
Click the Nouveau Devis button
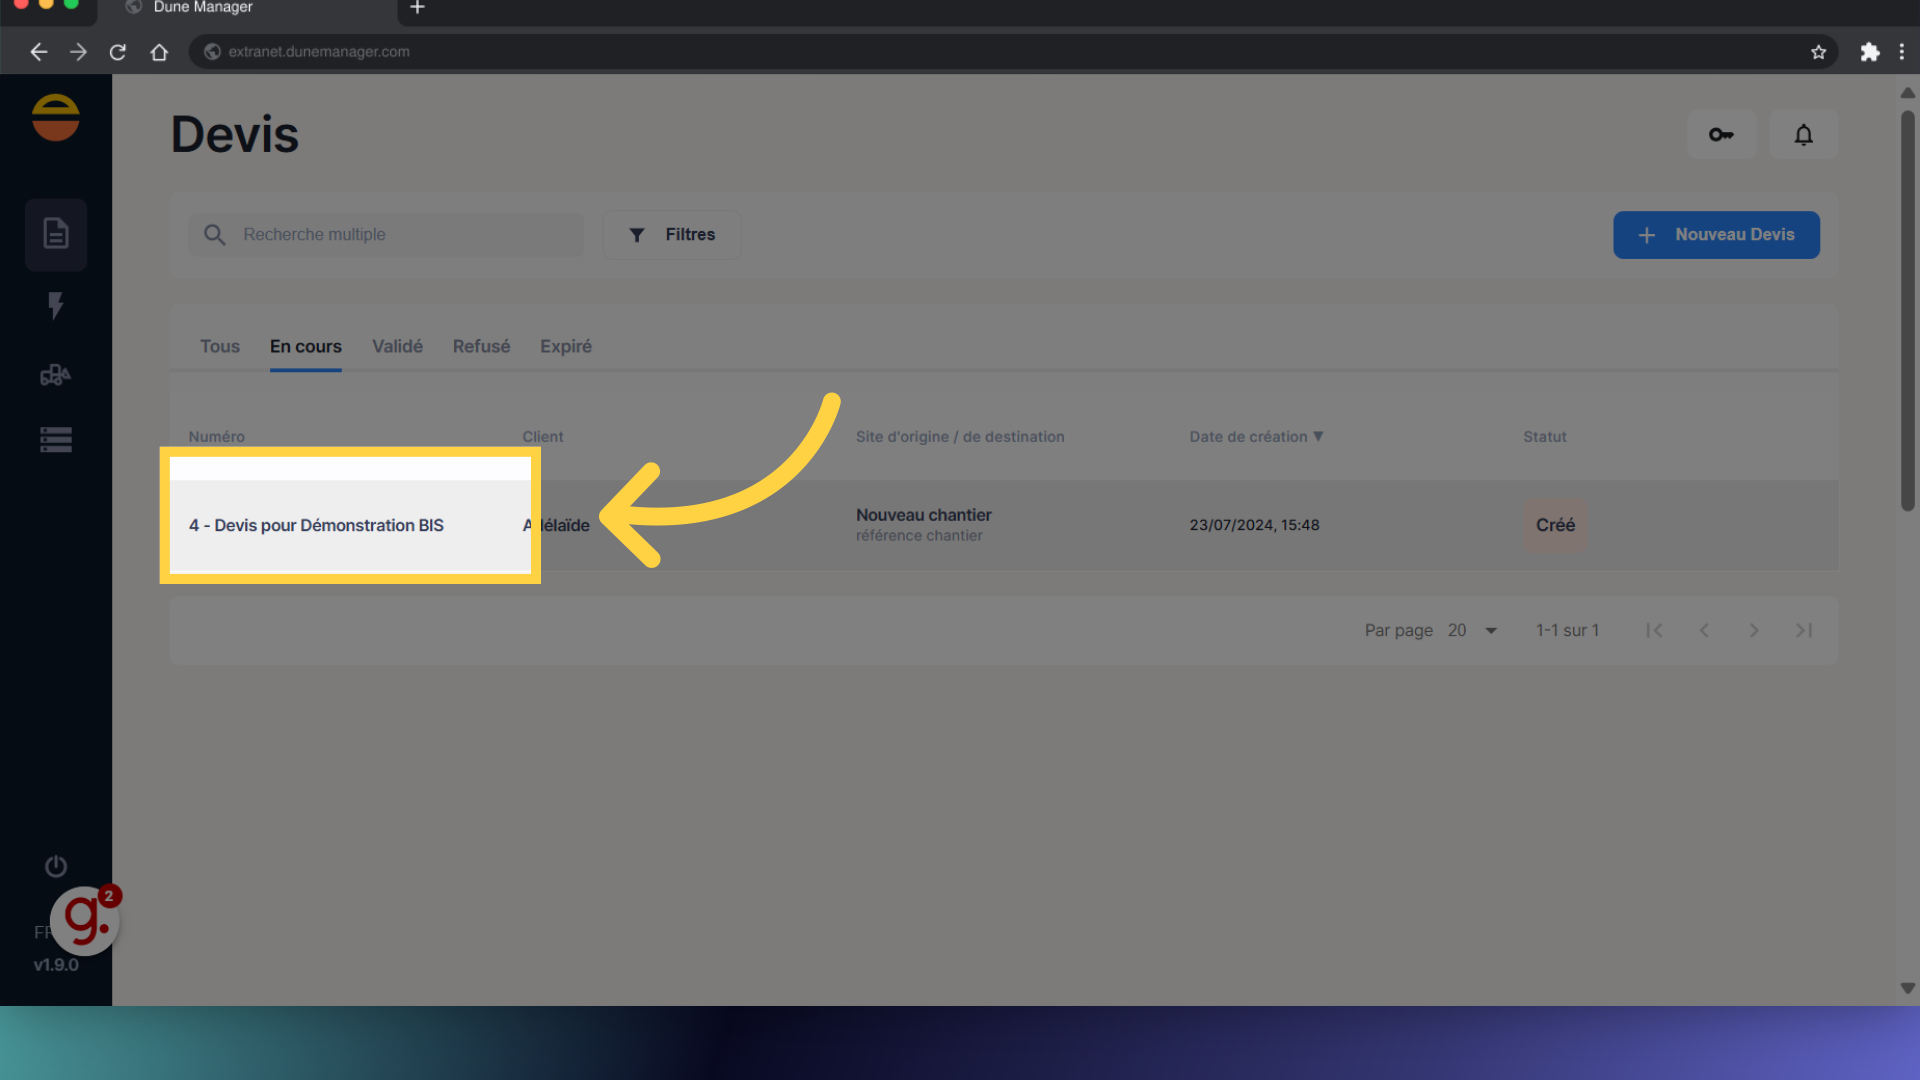pyautogui.click(x=1716, y=235)
